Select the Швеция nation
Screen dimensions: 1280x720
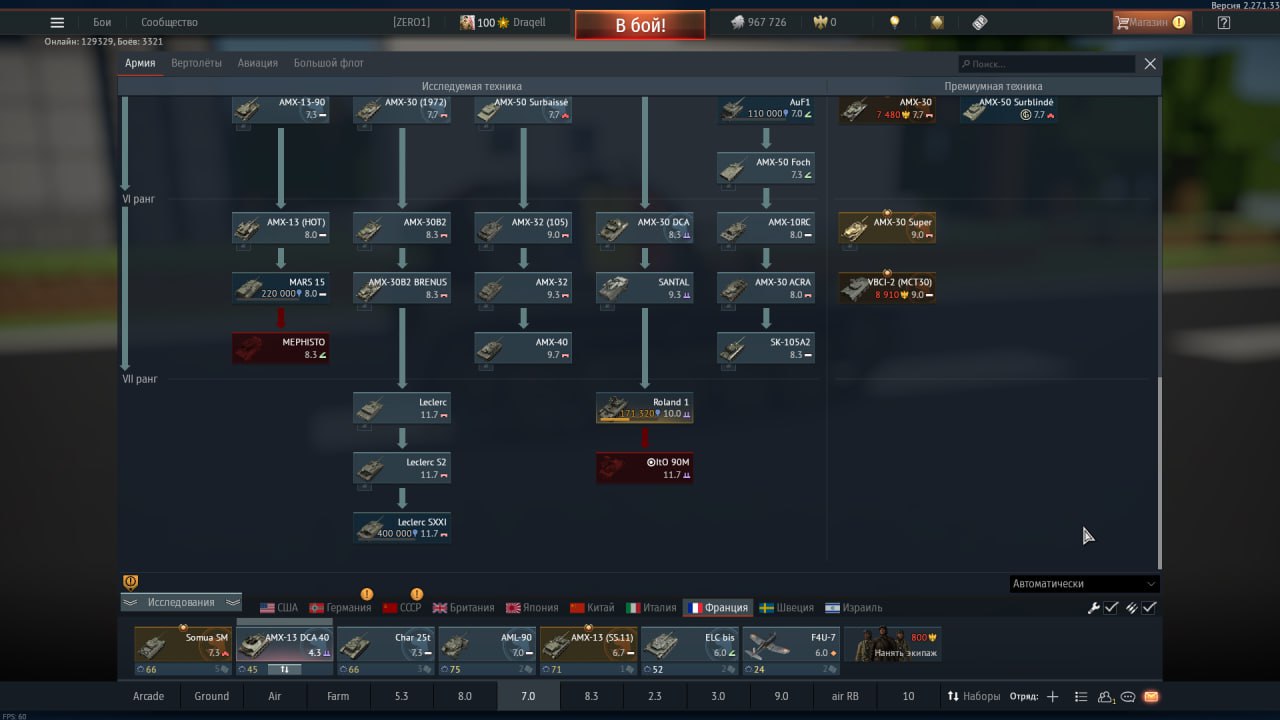click(786, 608)
